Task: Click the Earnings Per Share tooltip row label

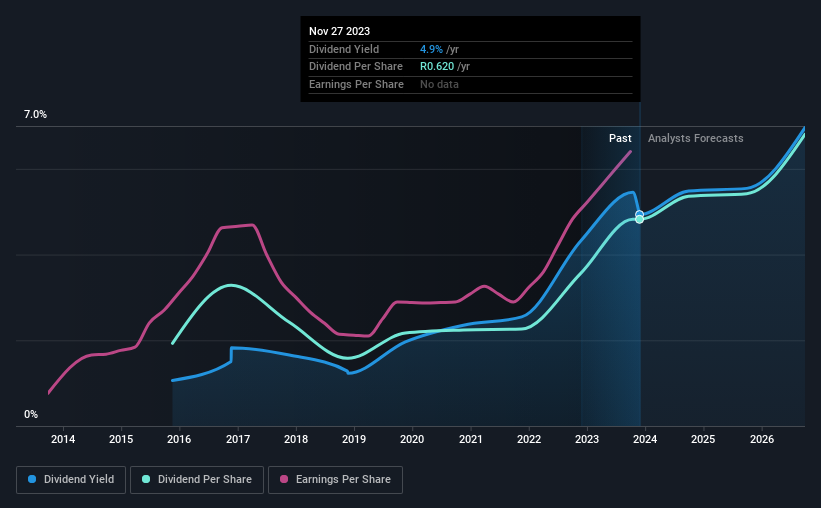Action: click(x=356, y=84)
